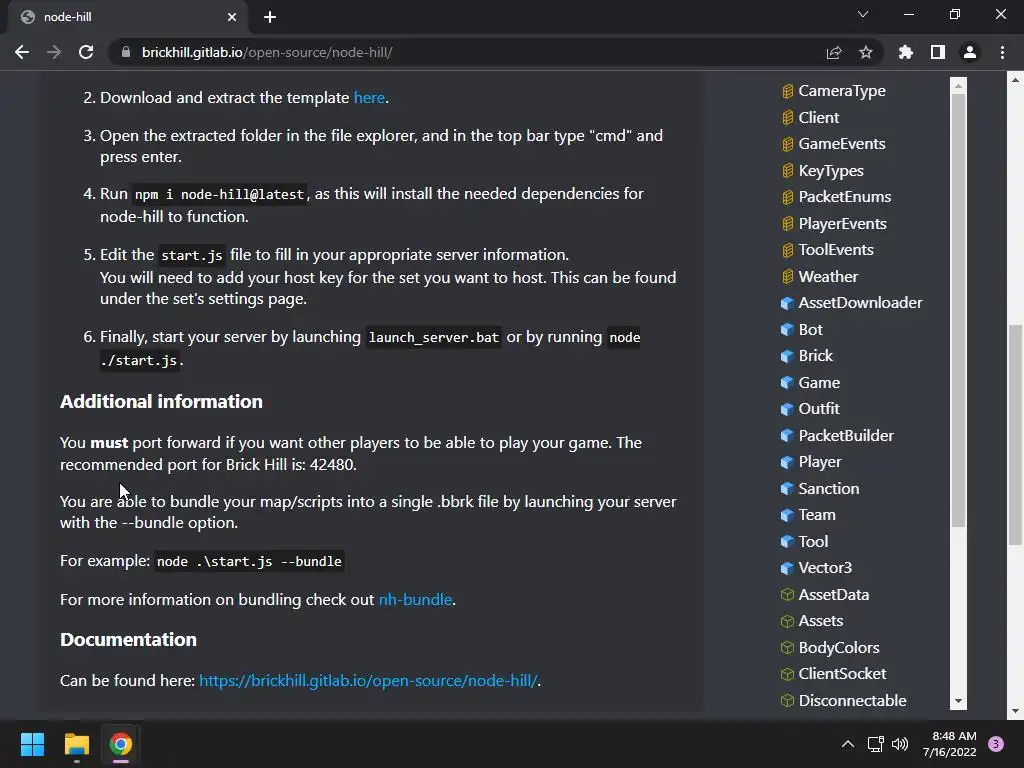Screen dimensions: 1024x768
Task: Click the main page scrollbar thumb
Action: [1015, 434]
